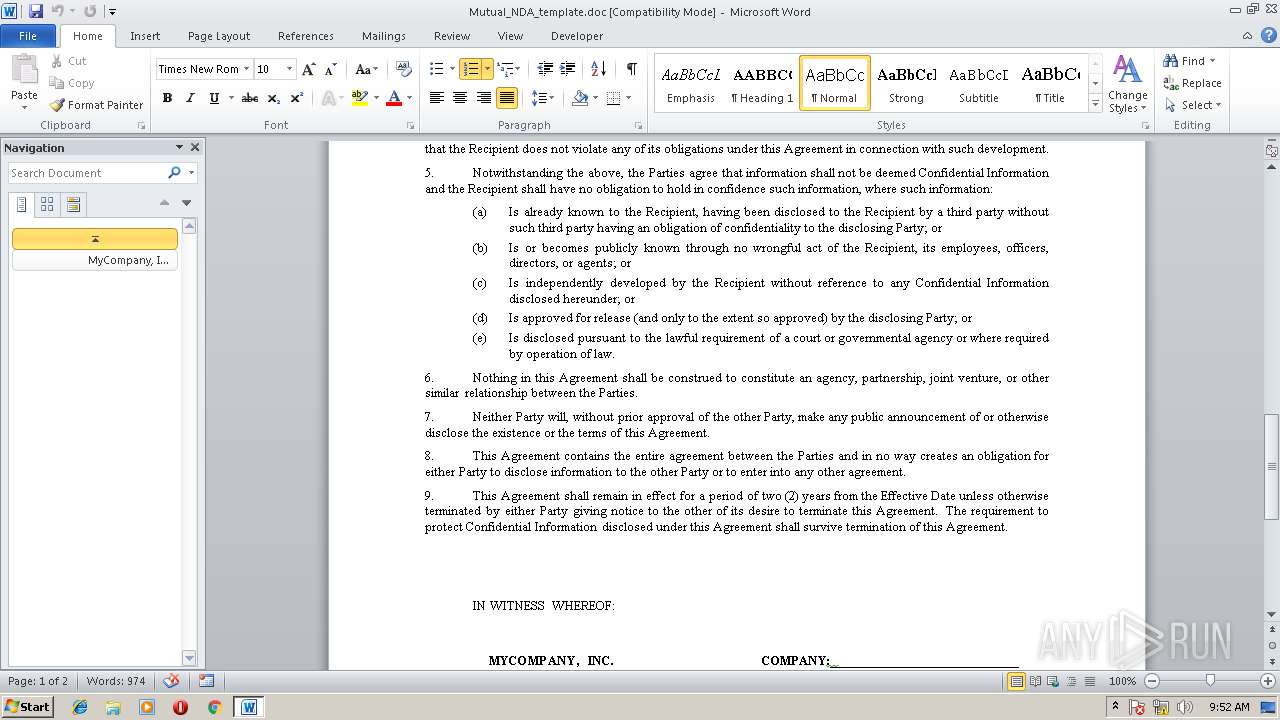Toggle Numbering list format
Screen dimensions: 1280x720
[x=471, y=69]
